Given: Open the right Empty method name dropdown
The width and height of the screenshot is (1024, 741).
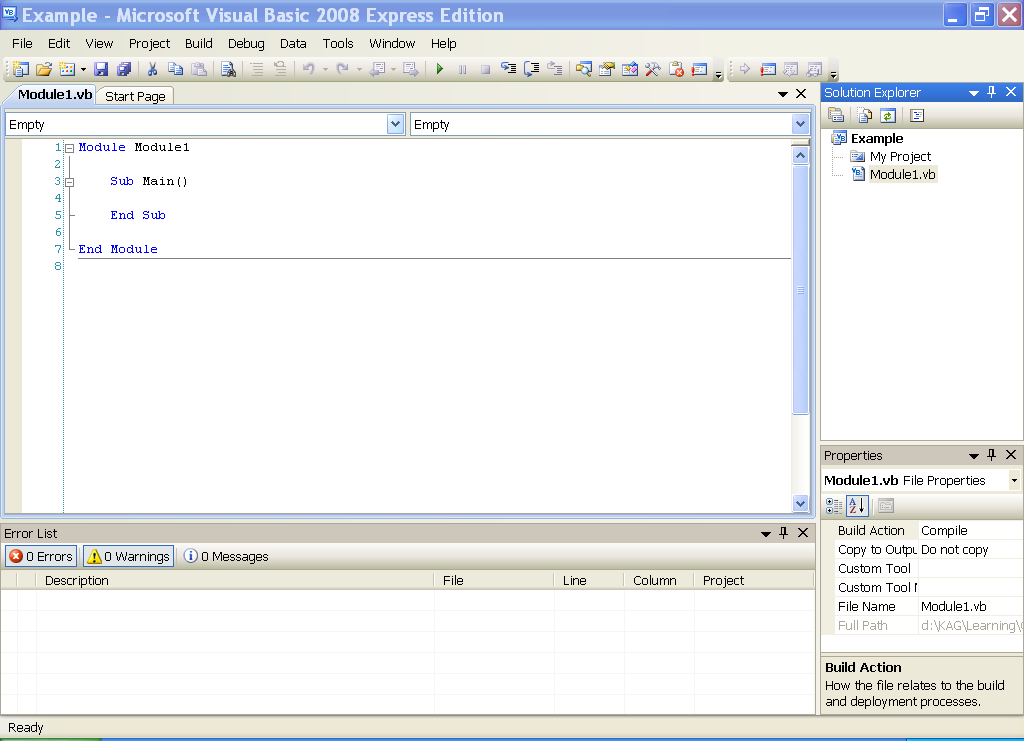Looking at the screenshot, I should (x=801, y=124).
